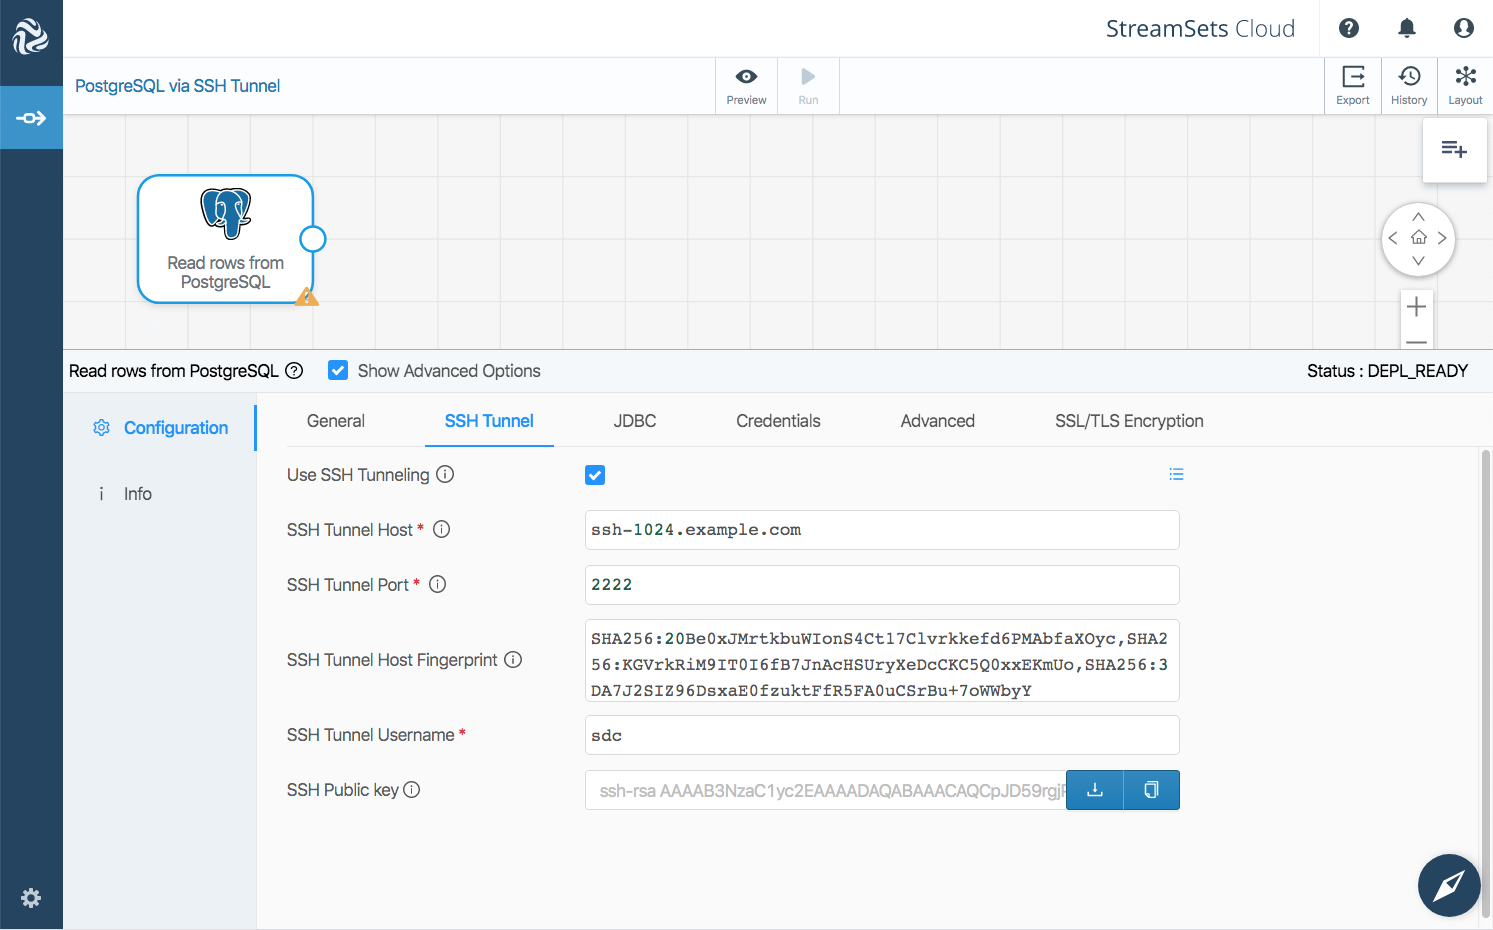Click the Layout toolbar button
1493x930 pixels.
pyautogui.click(x=1465, y=86)
